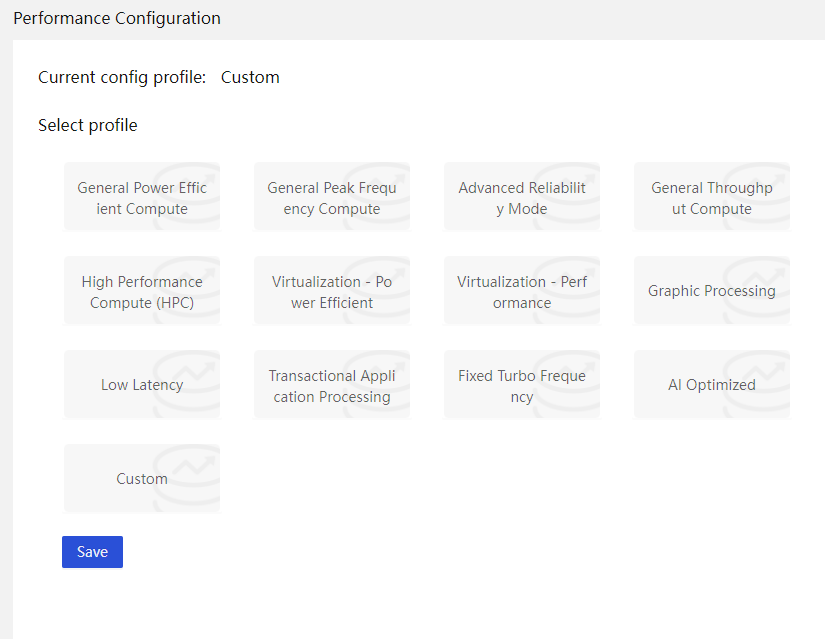
Task: Choose Virtualization - Power Efficient profile
Action: [x=332, y=291]
